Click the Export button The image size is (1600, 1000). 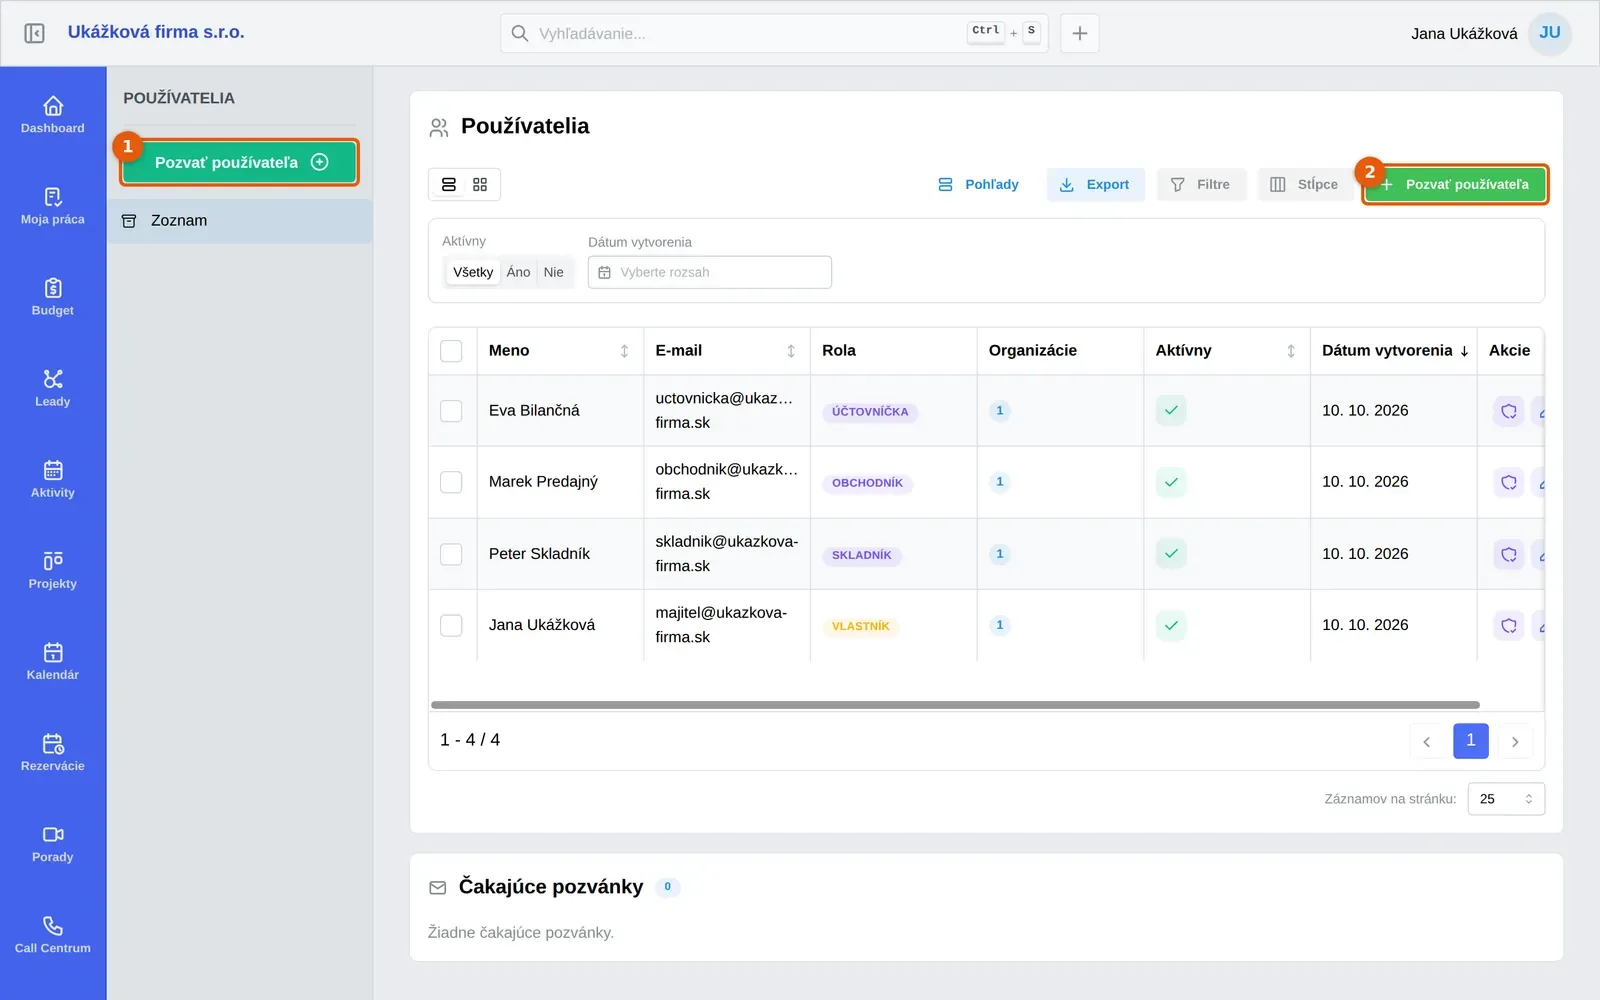pos(1095,185)
